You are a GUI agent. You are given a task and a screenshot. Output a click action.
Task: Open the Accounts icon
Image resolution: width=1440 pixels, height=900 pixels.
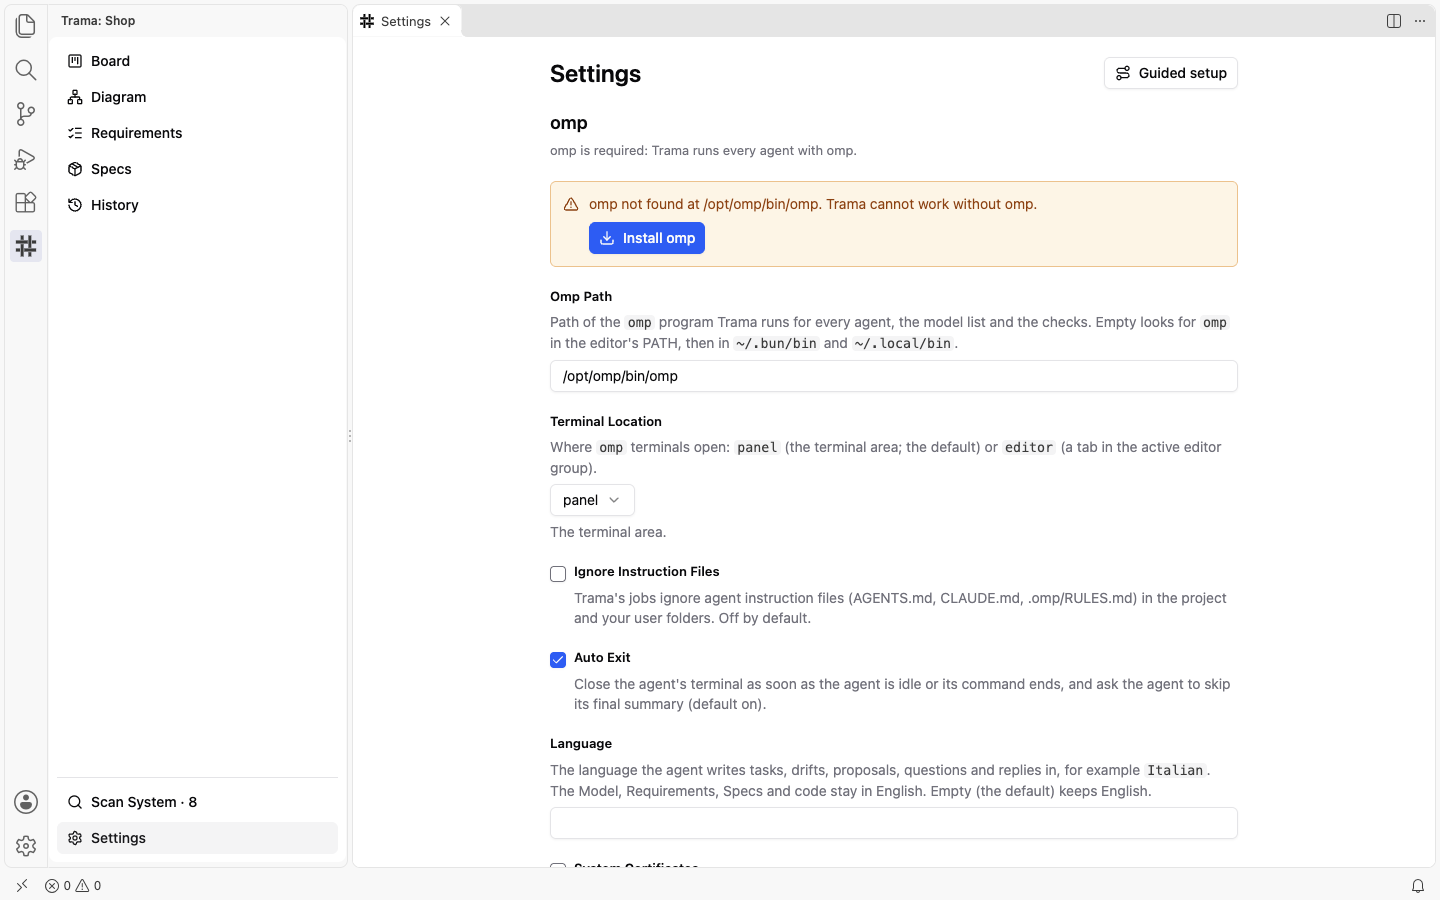click(x=26, y=802)
